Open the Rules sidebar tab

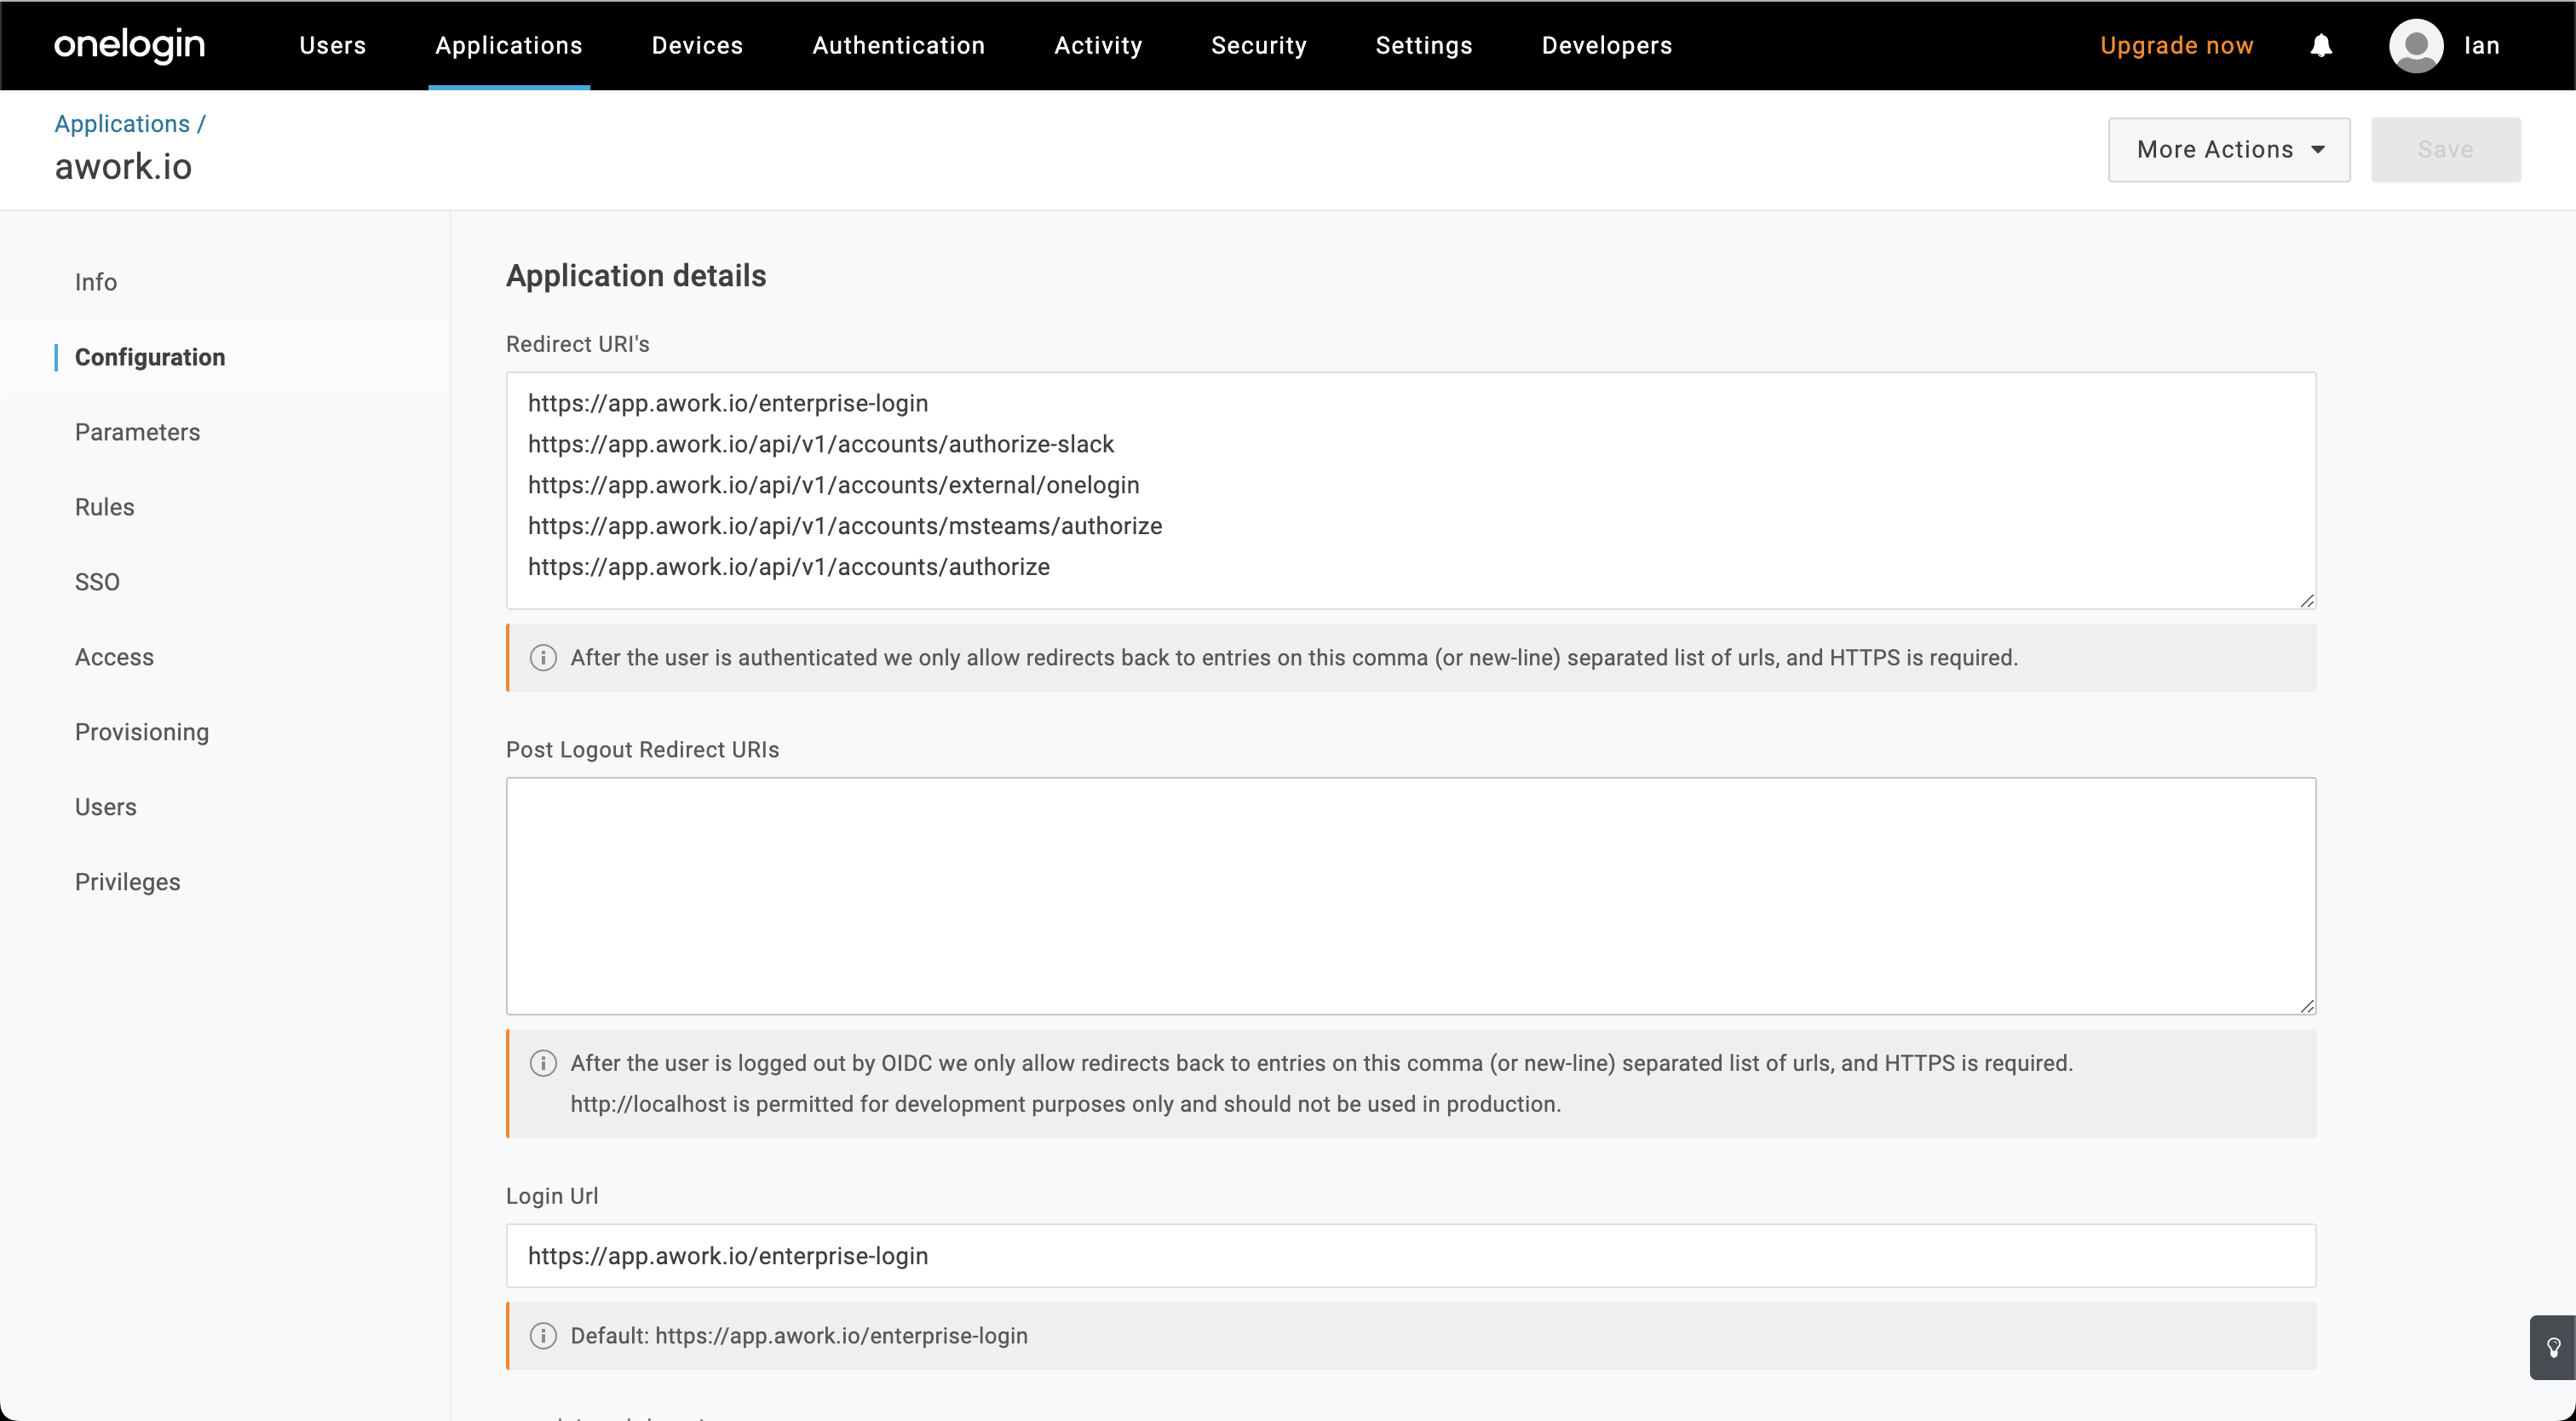tap(105, 508)
